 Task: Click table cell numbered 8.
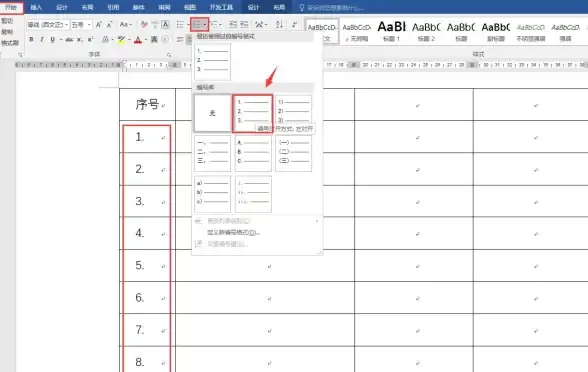tap(147, 360)
